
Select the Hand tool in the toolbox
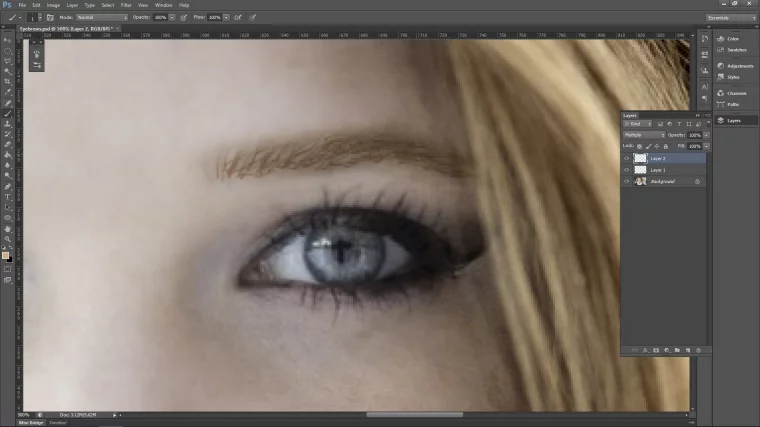click(x=7, y=228)
